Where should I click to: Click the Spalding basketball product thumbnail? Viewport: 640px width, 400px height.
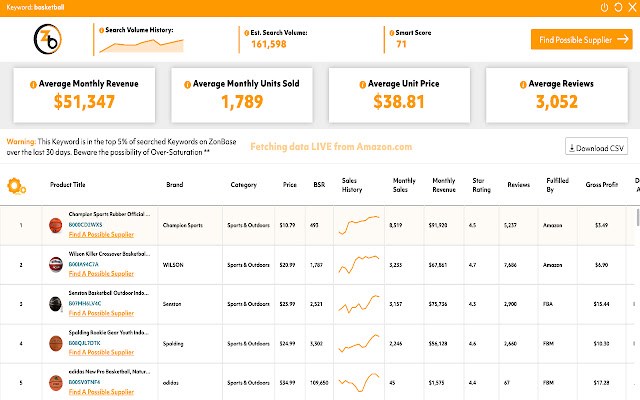[x=56, y=343]
